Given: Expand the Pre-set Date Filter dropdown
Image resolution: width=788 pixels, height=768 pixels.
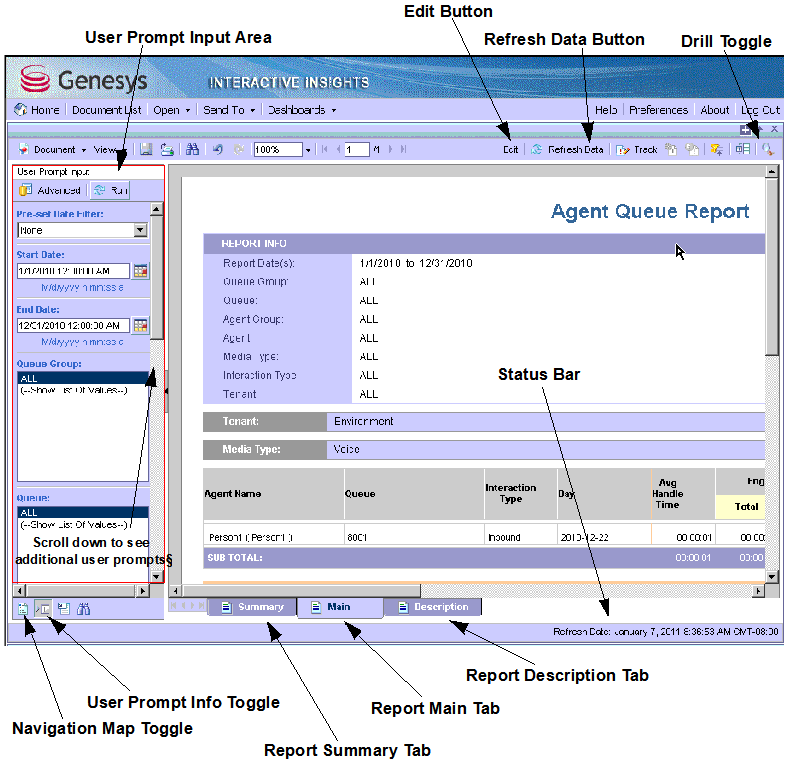Looking at the screenshot, I should 140,230.
